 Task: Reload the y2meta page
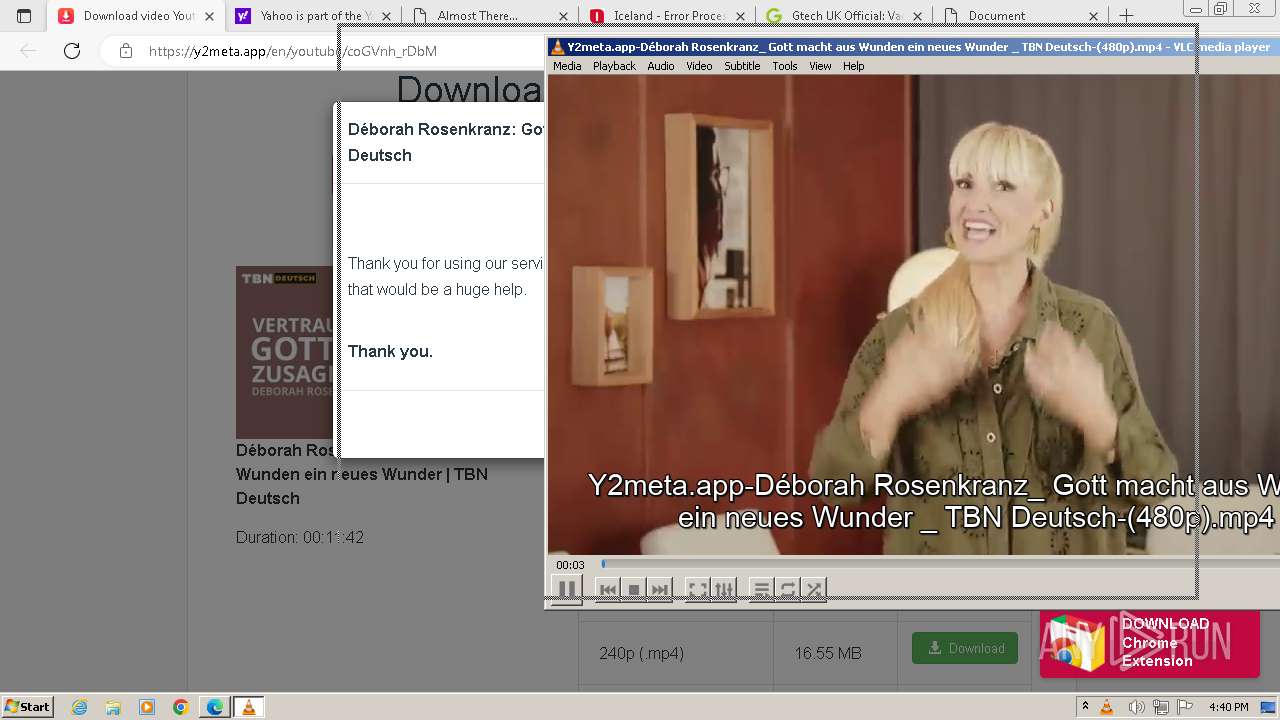click(72, 51)
